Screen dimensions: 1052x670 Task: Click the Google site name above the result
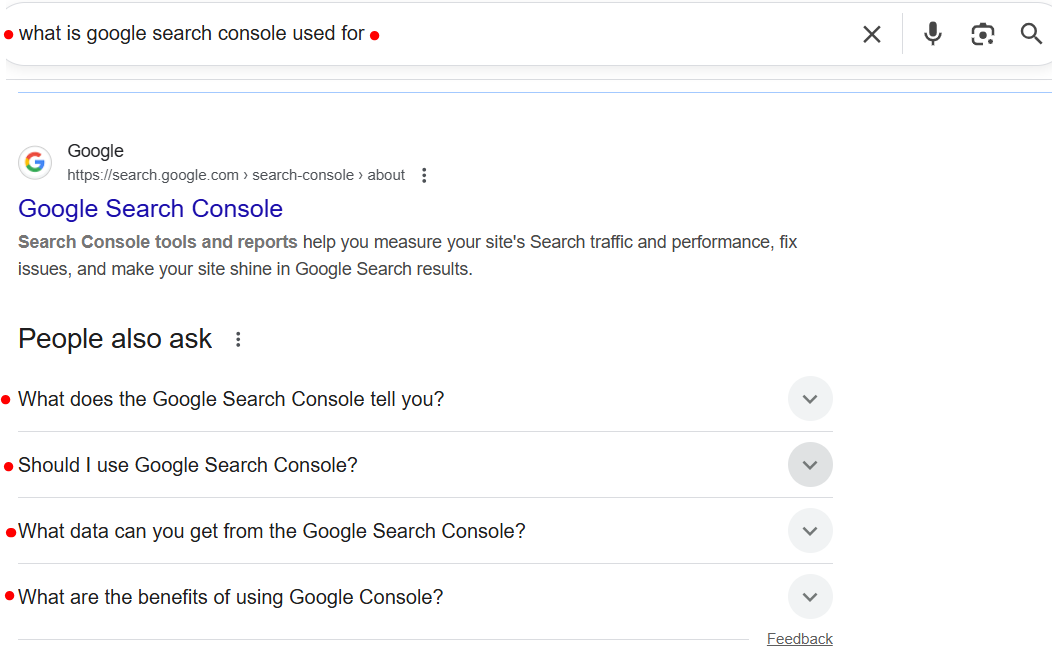pos(95,150)
